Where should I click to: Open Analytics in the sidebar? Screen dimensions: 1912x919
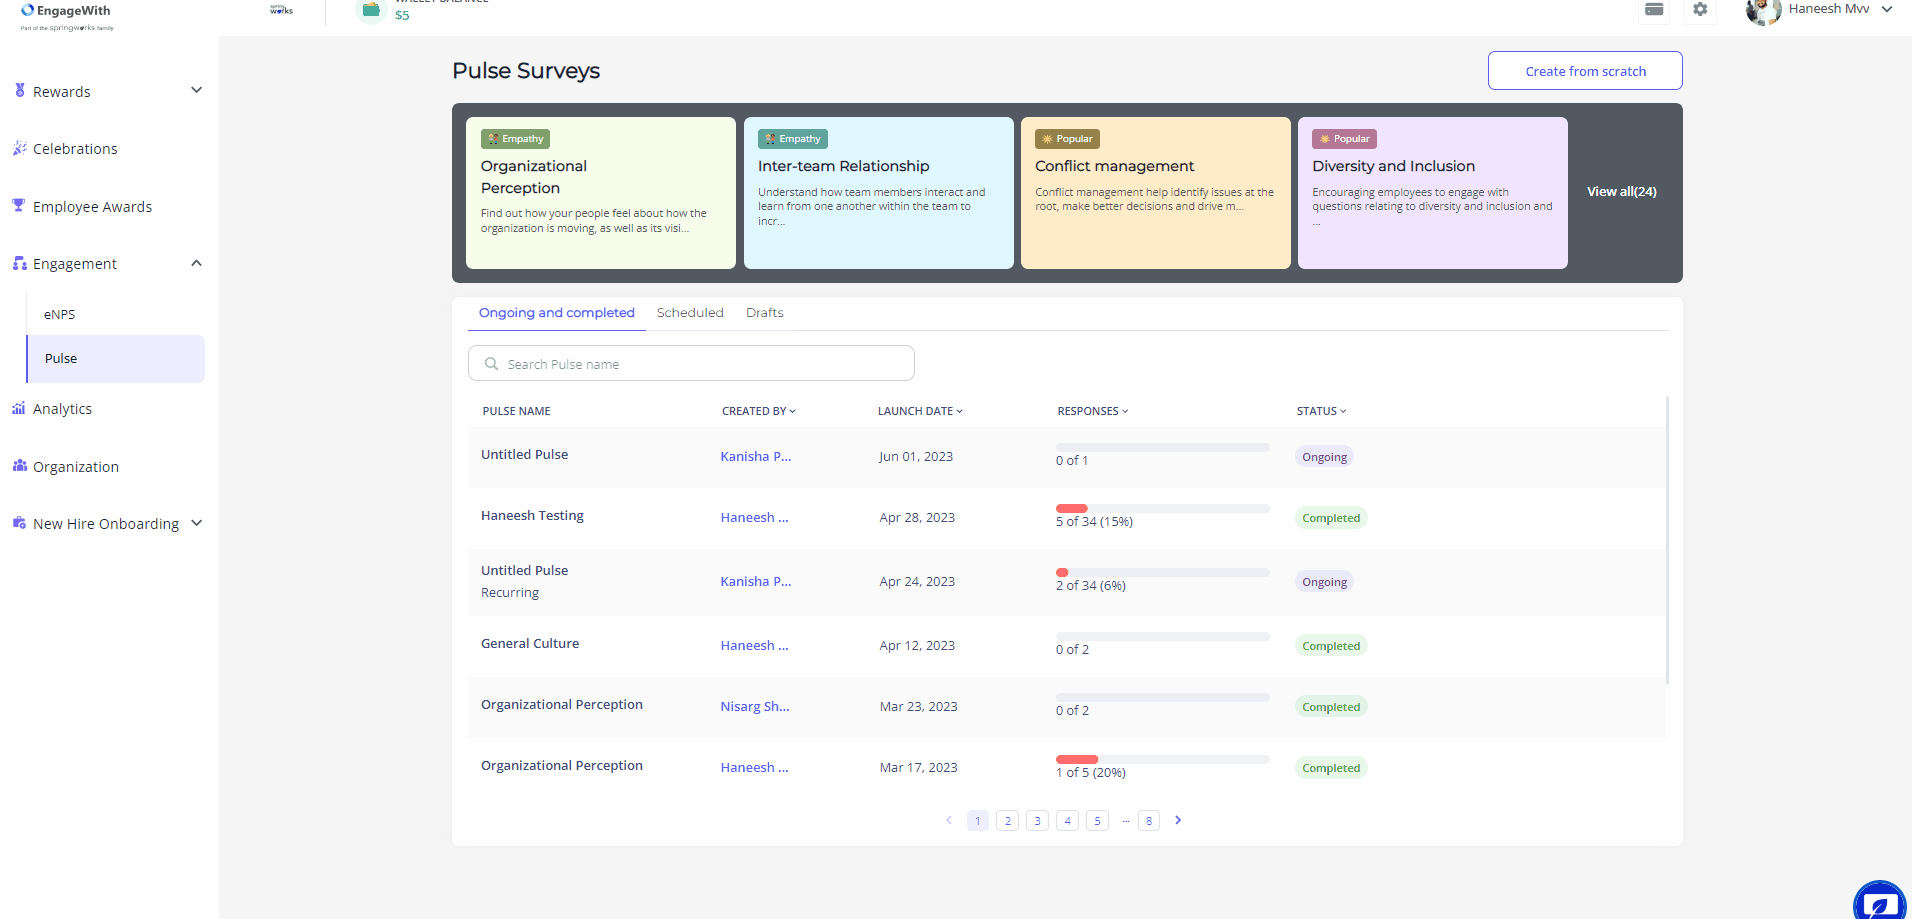click(62, 408)
